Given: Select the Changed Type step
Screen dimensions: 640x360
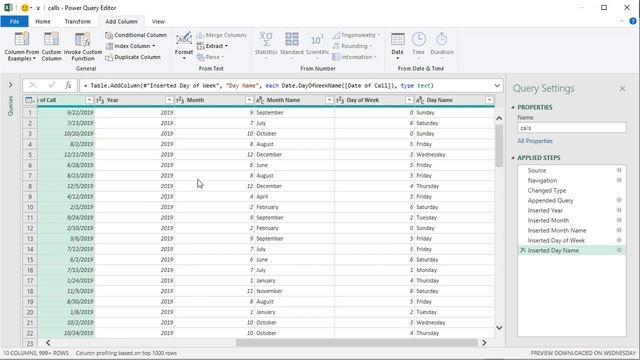Looking at the screenshot, I should (x=547, y=190).
